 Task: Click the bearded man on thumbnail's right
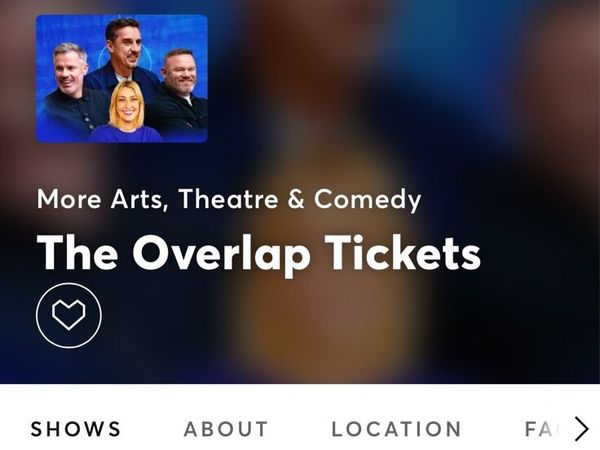(x=179, y=92)
